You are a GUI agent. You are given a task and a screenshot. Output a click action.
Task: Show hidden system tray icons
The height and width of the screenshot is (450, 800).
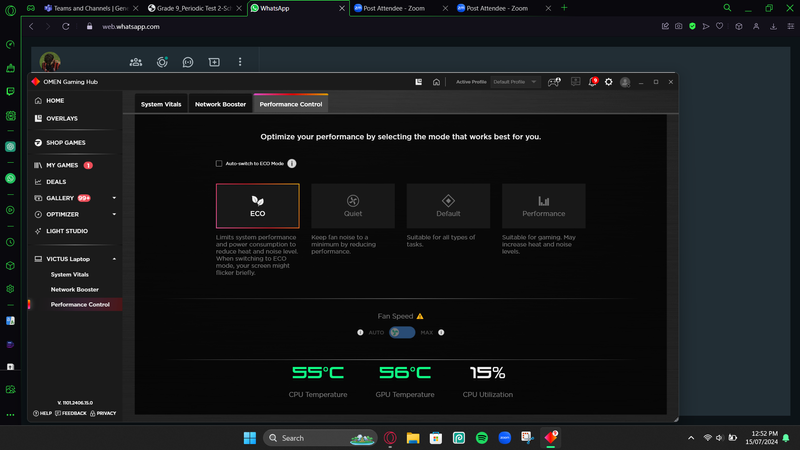click(691, 438)
